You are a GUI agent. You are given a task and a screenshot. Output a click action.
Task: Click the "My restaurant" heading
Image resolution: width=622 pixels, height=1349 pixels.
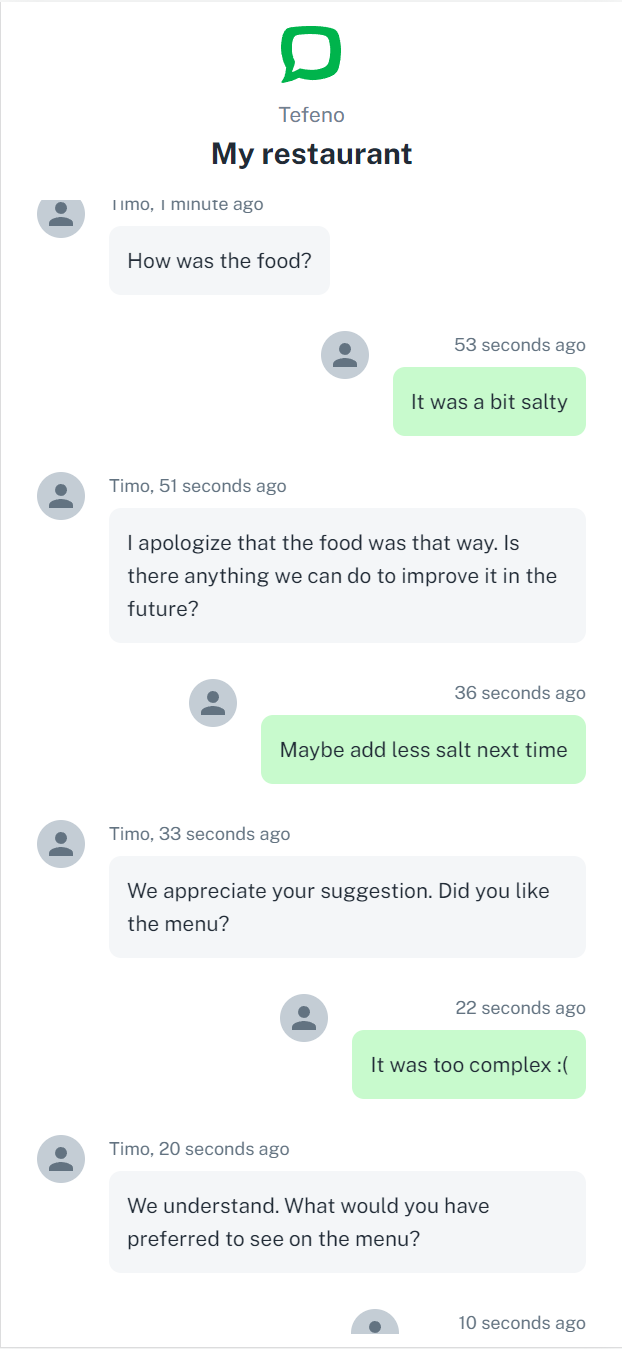point(311,154)
